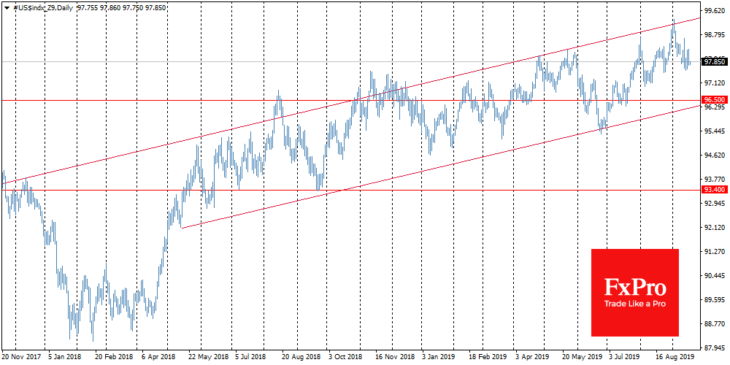Click the chart menu triangle near the symbol name
This screenshot has height=365, width=730.
pos(5,8)
